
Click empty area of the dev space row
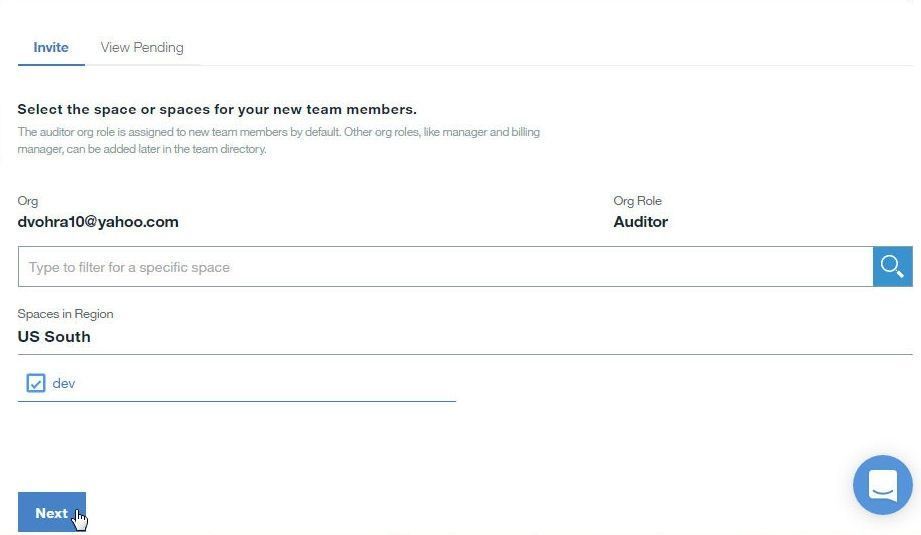coord(264,383)
